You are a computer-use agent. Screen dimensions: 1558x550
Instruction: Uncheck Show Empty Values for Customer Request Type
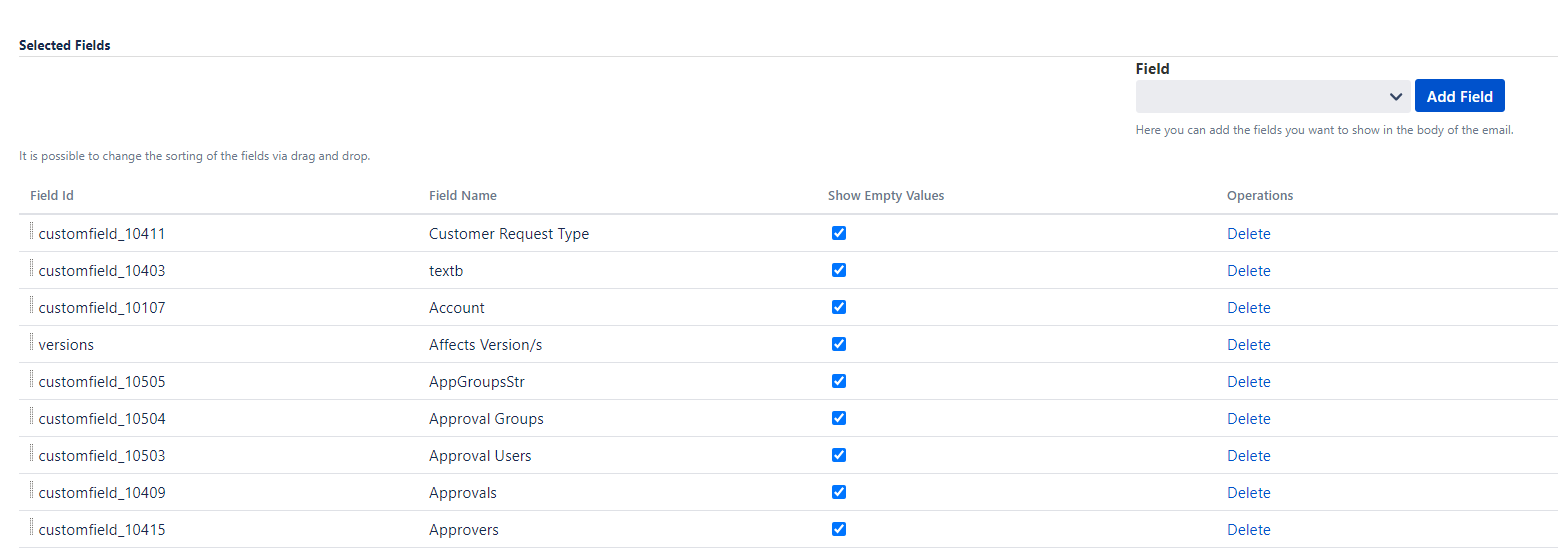pos(839,233)
